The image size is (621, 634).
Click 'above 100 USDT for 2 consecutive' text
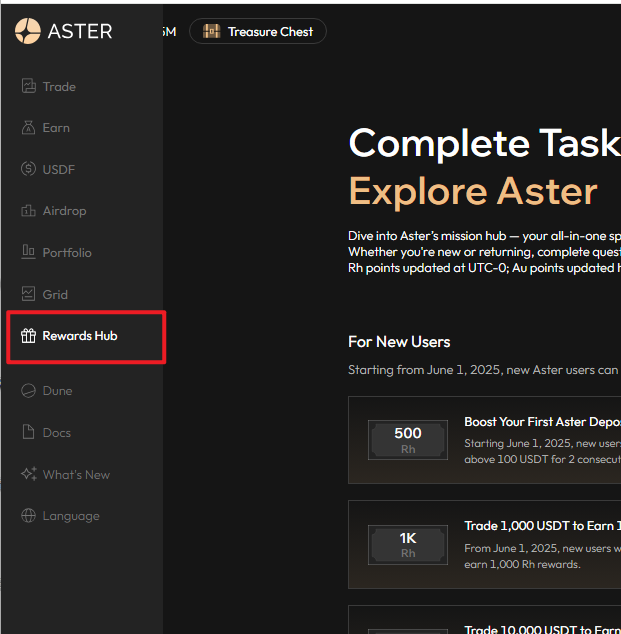(x=543, y=459)
